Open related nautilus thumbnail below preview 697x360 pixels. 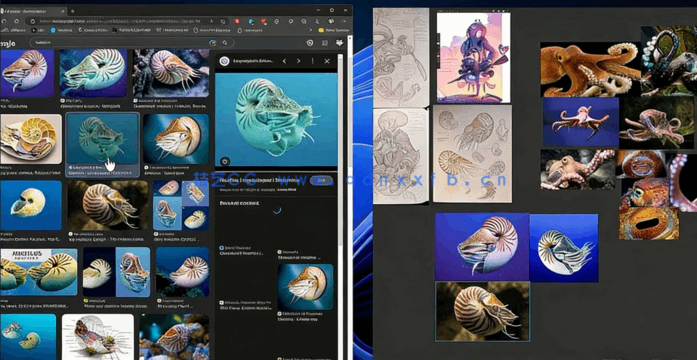pos(305,287)
